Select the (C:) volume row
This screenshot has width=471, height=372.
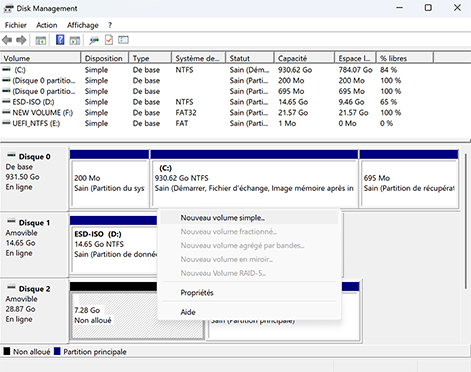[217, 70]
